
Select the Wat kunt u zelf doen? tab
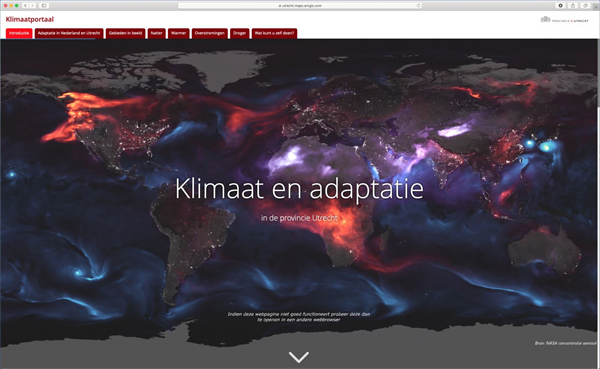pos(274,33)
